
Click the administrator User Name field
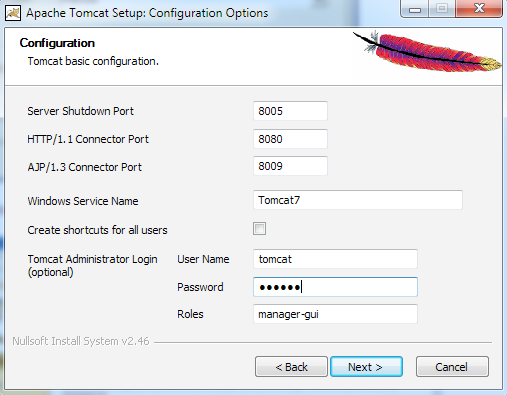coord(335,259)
